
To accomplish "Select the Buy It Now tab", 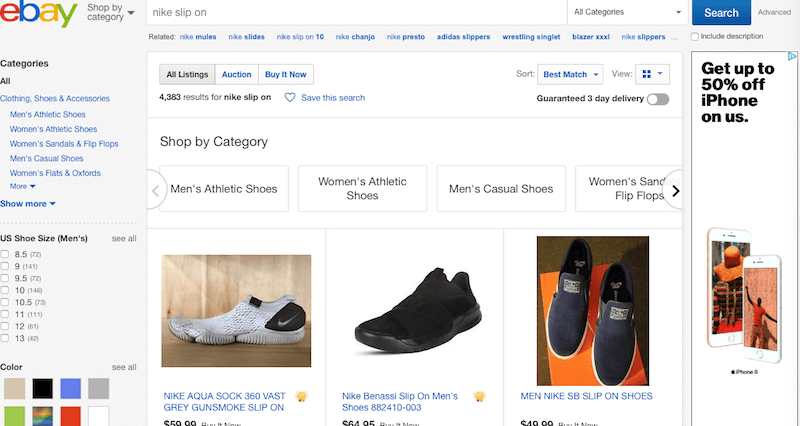I will tap(286, 74).
